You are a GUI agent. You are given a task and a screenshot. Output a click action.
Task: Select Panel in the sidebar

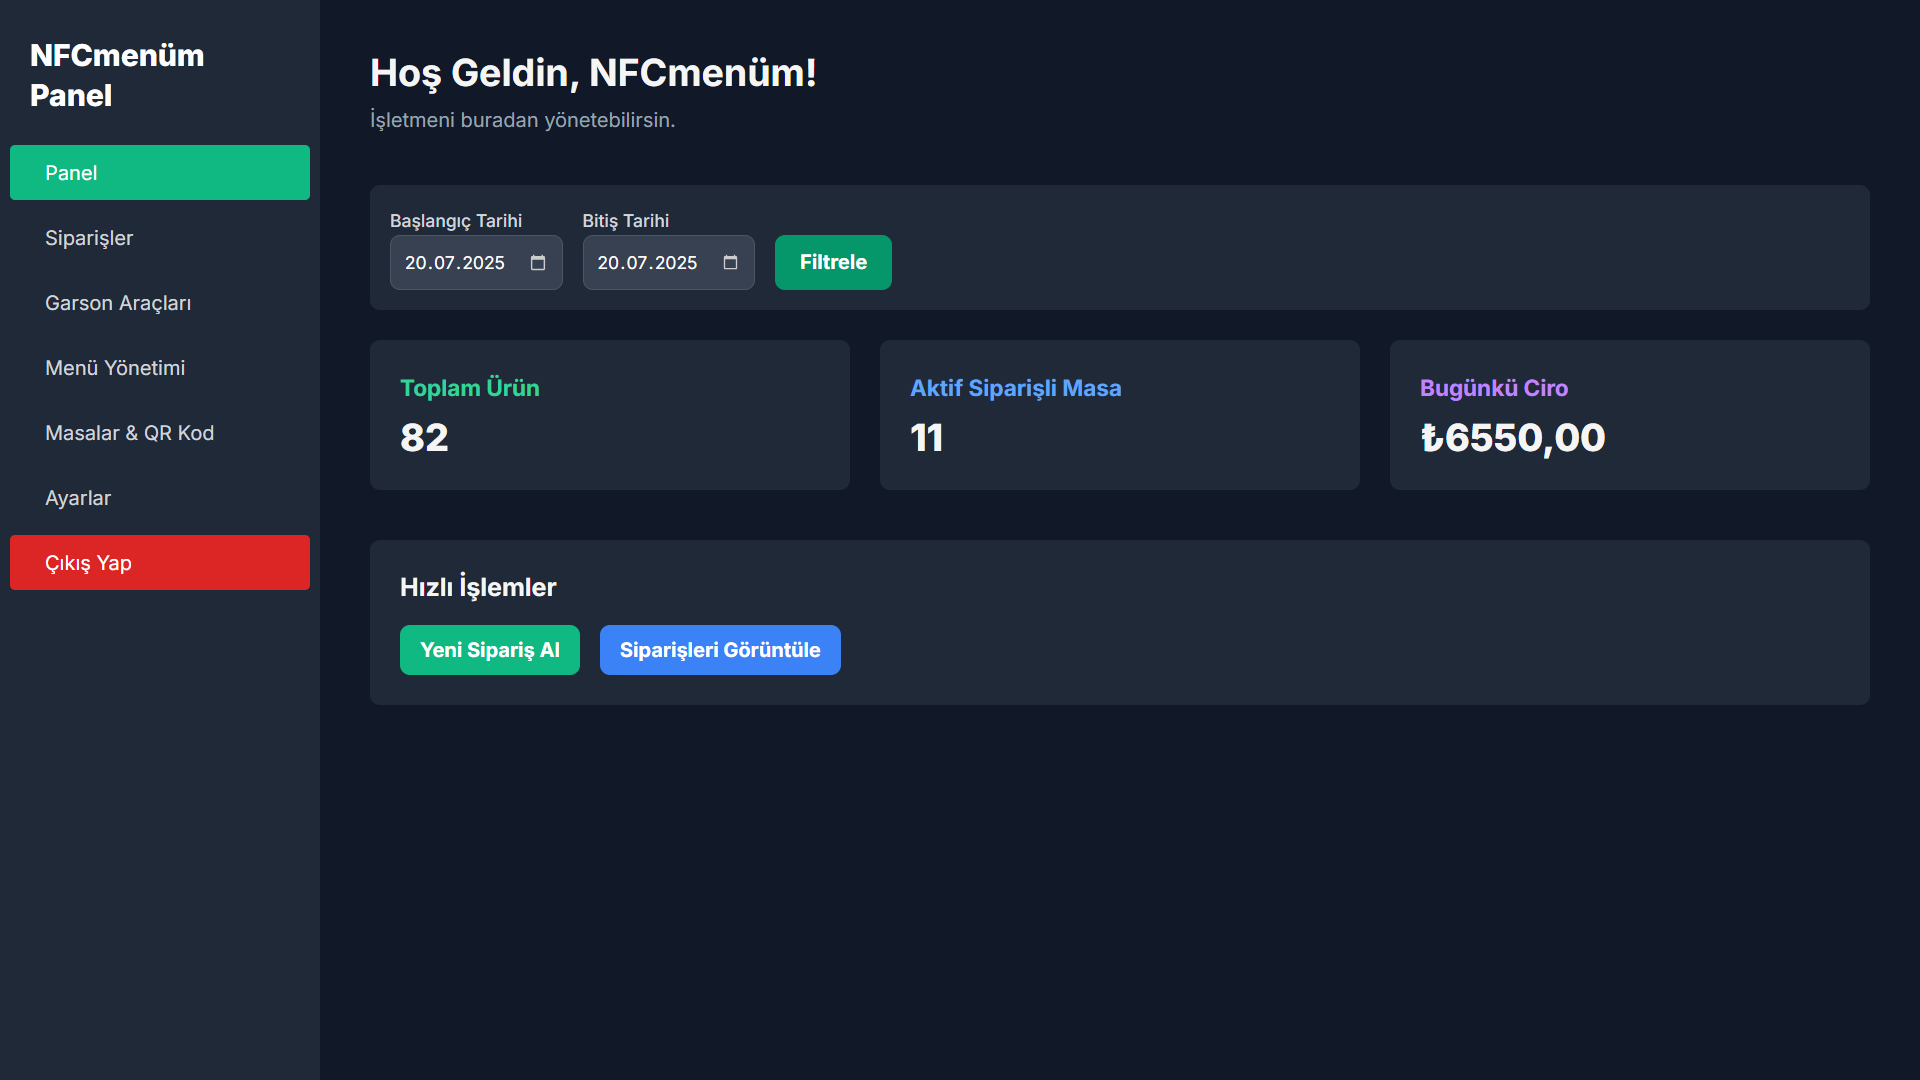pos(160,173)
